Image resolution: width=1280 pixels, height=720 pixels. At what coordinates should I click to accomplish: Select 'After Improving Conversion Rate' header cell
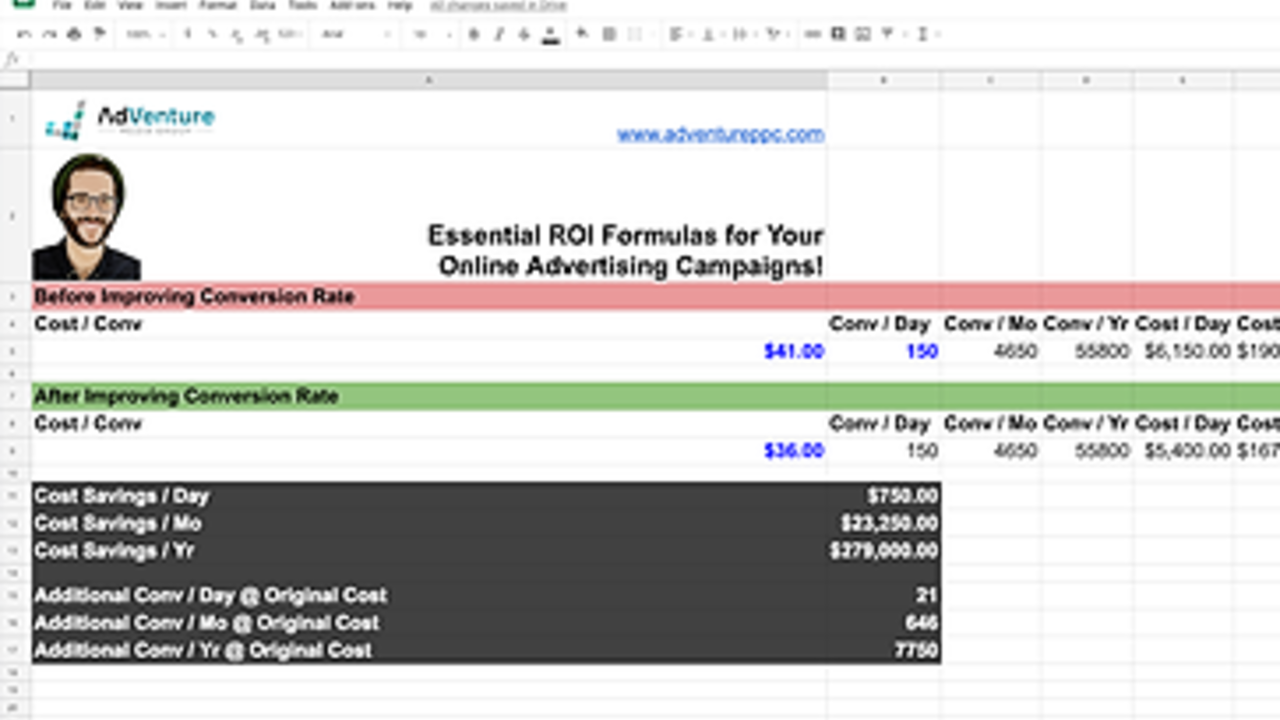coord(429,396)
